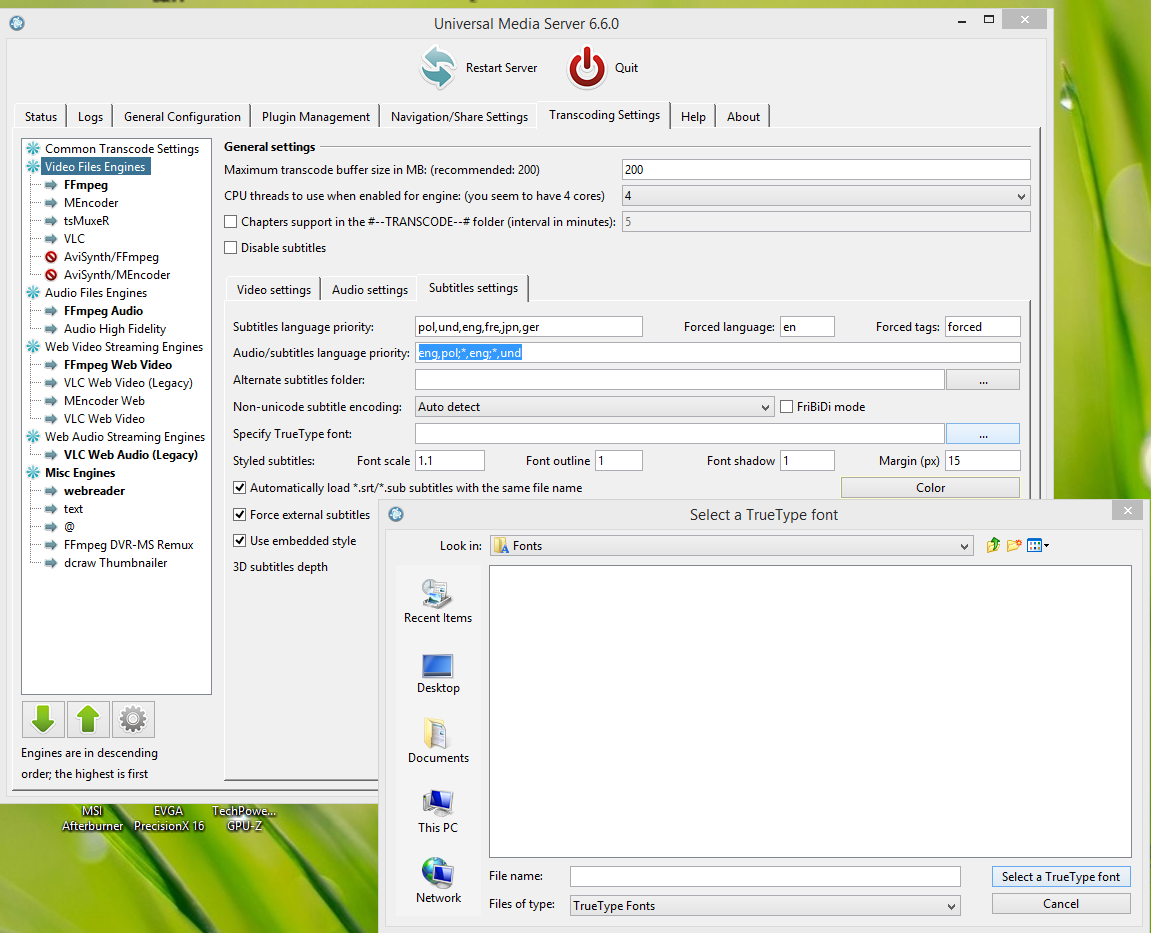Switch to Audio settings sub-tab
Screen dimensions: 1151x933
[370, 289]
